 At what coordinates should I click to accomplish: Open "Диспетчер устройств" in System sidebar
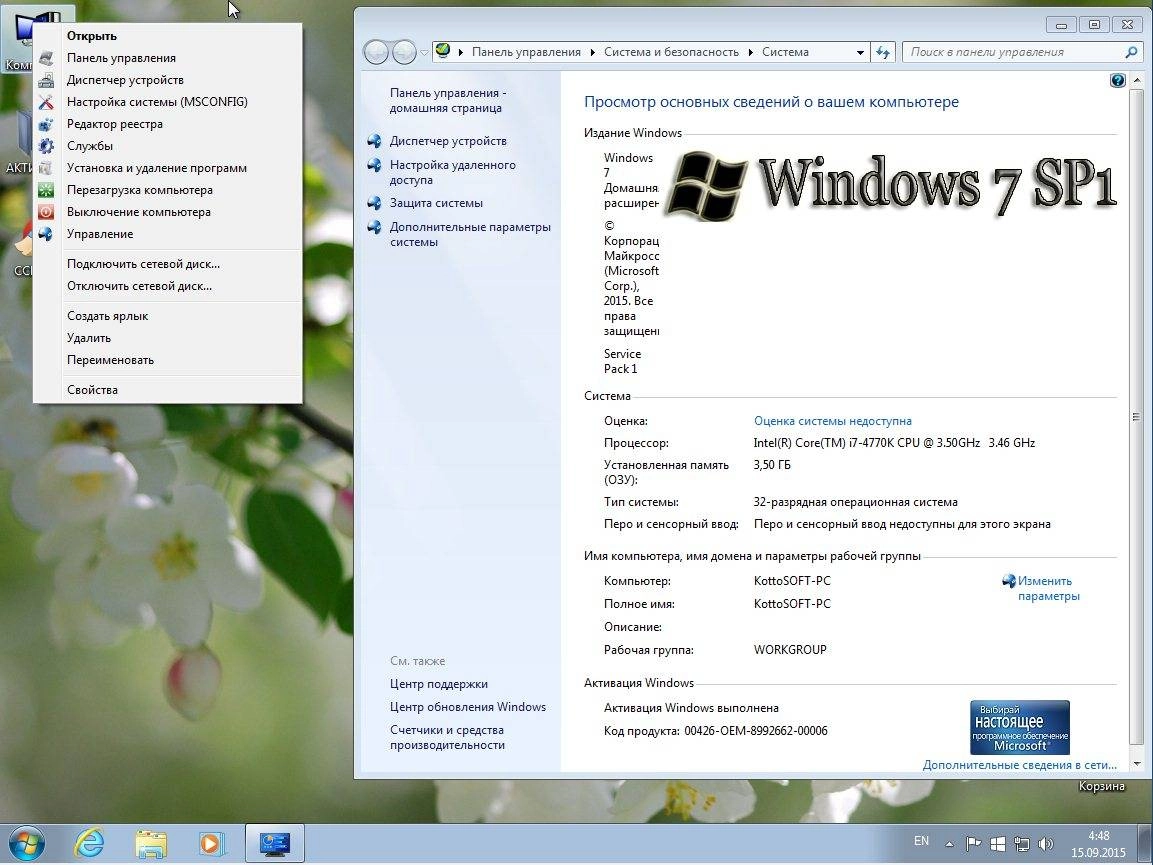[x=448, y=140]
